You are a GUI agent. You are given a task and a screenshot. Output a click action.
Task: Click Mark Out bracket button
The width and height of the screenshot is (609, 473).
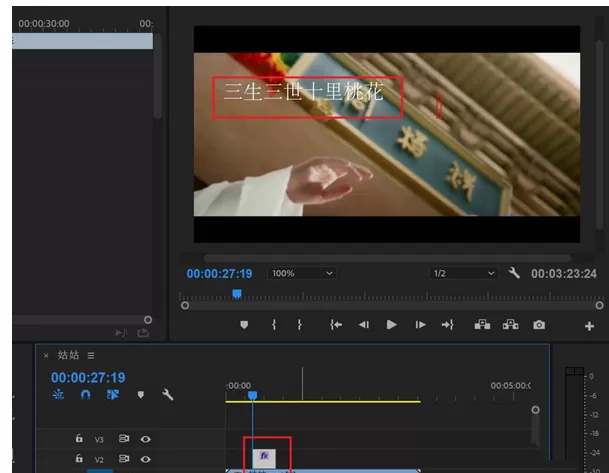point(299,325)
